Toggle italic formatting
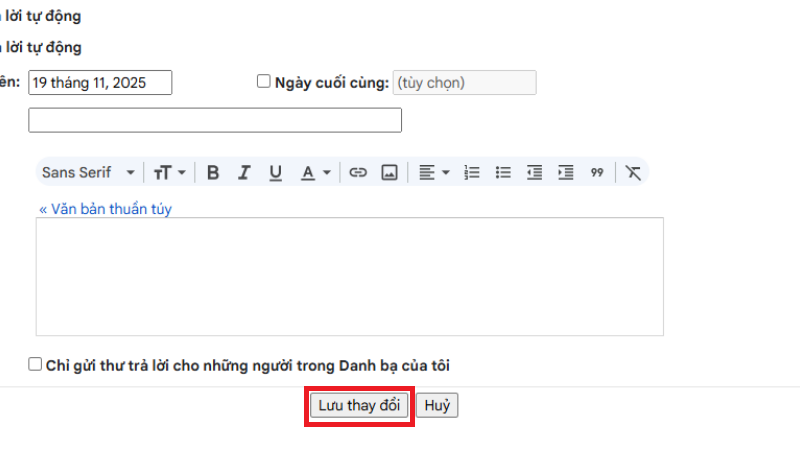 tap(244, 172)
